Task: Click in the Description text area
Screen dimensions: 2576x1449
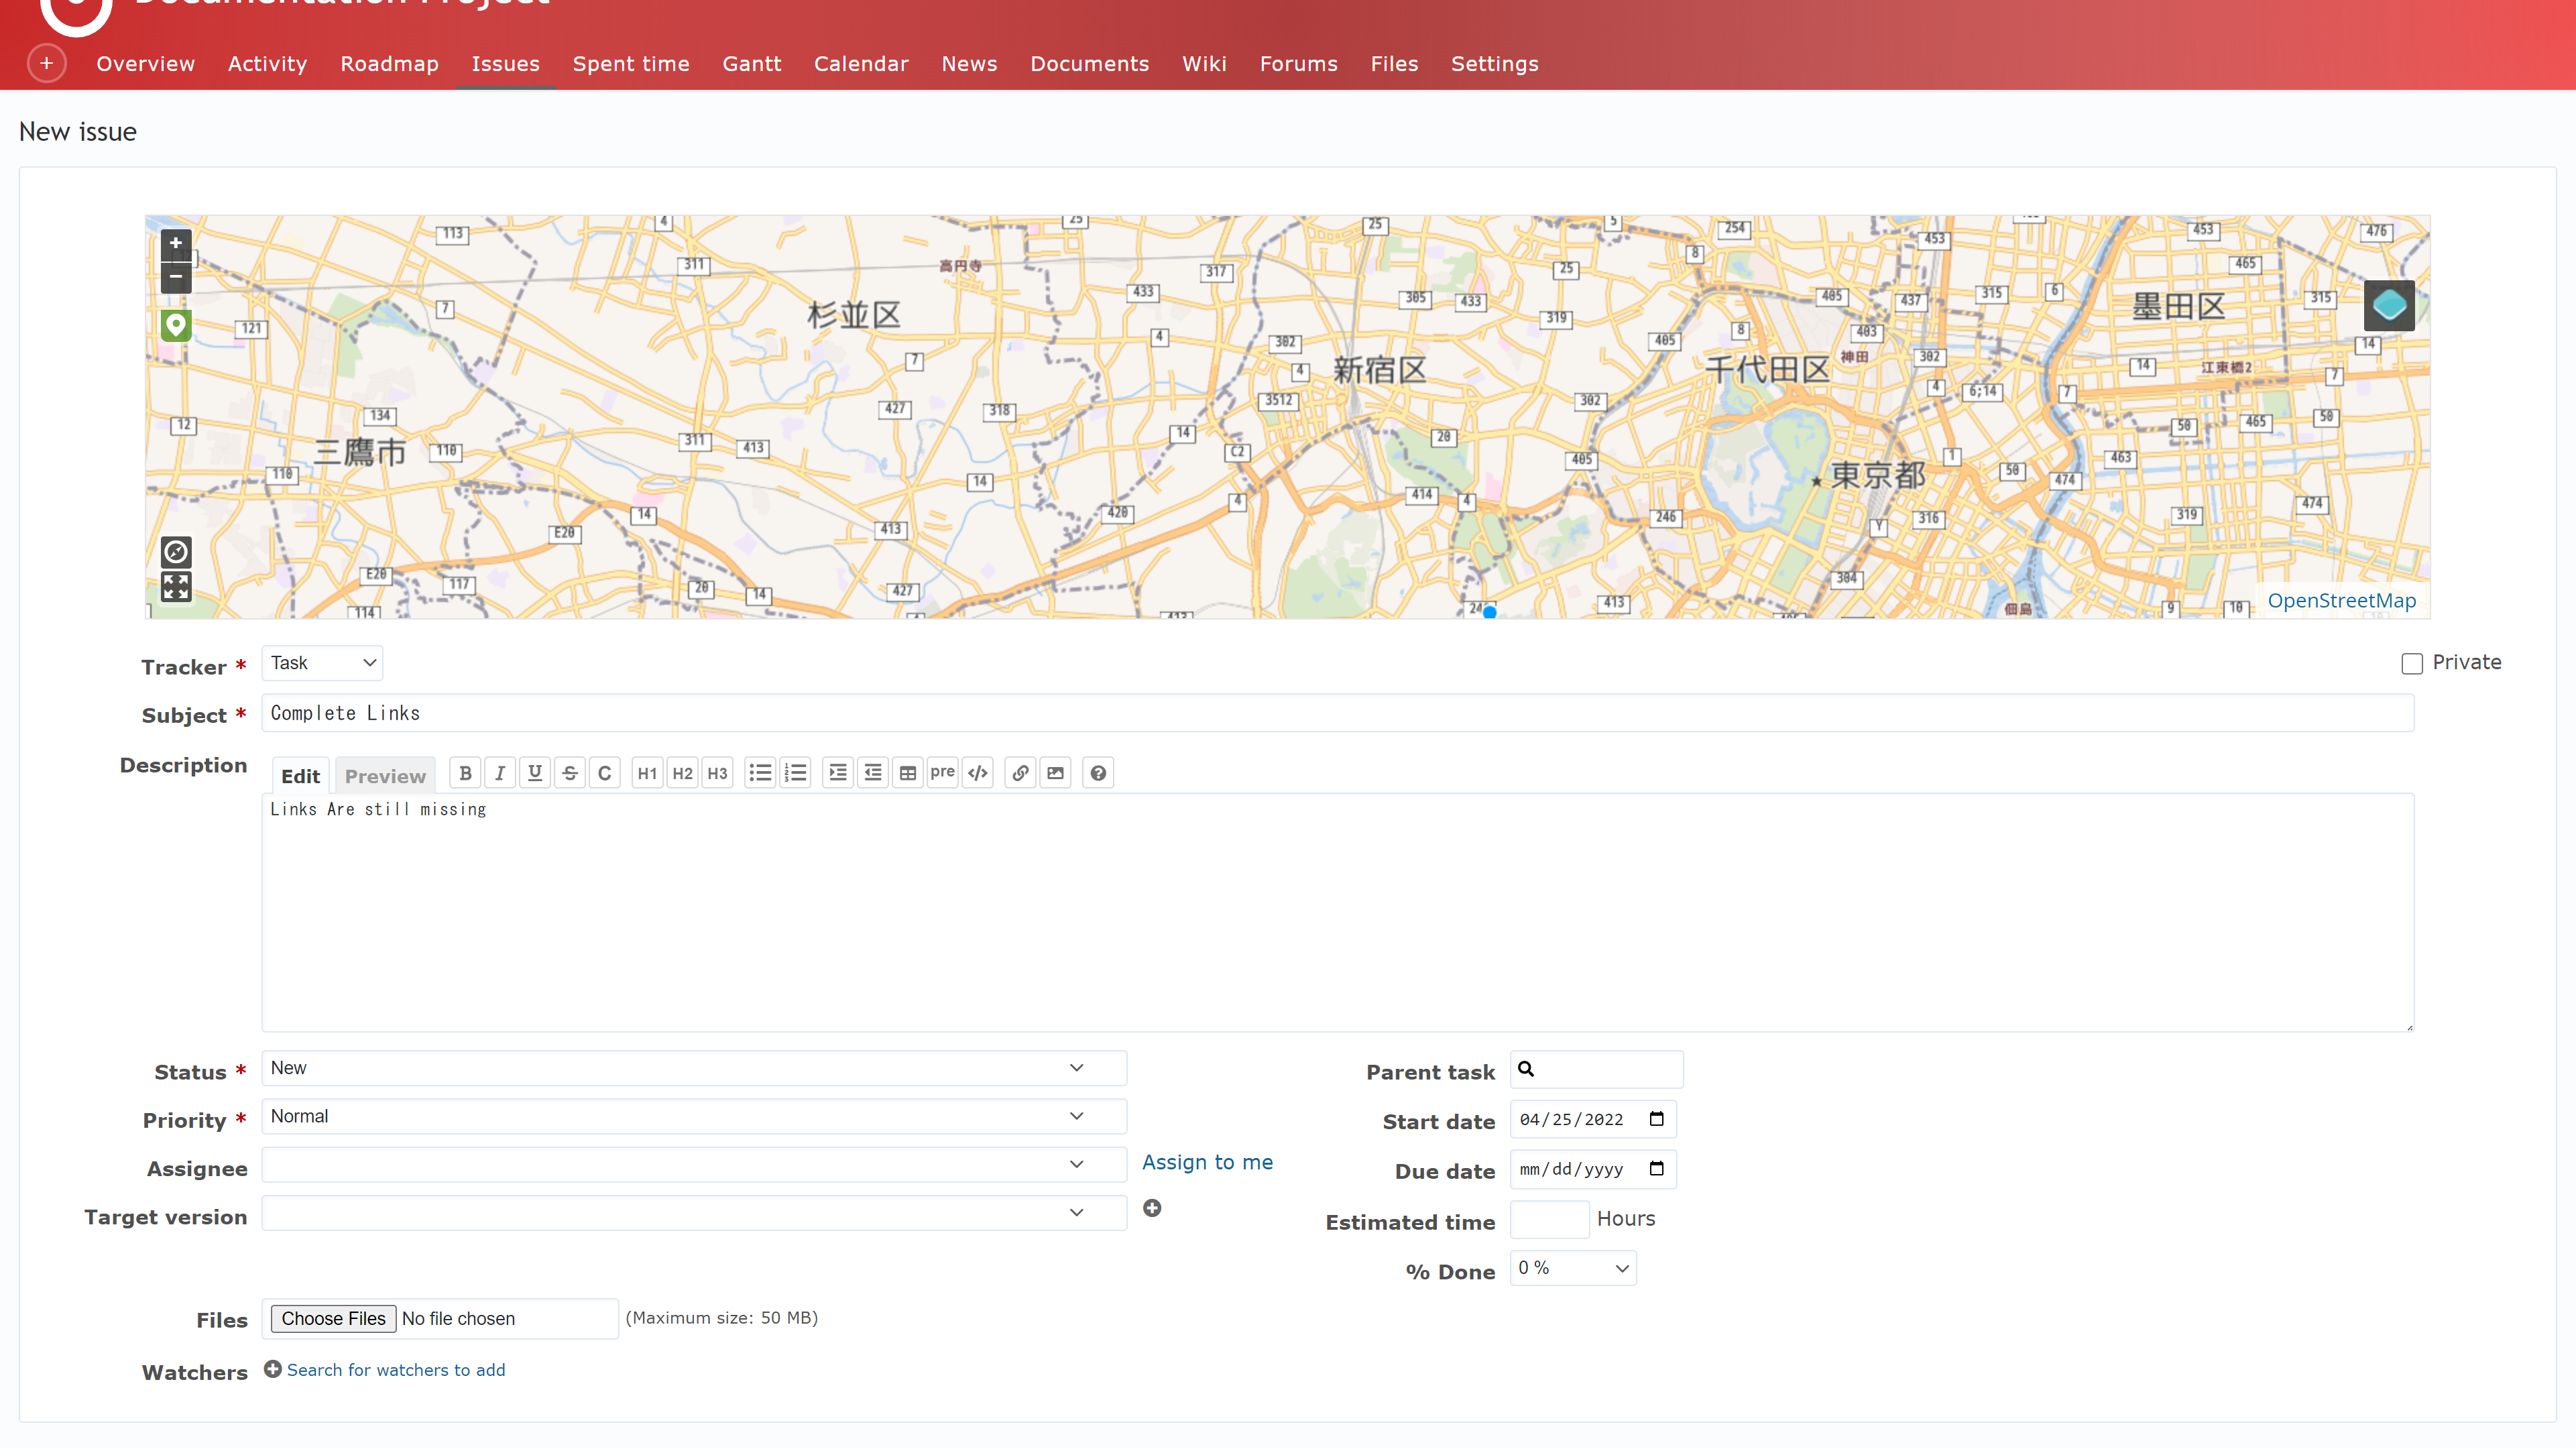Action: pyautogui.click(x=1338, y=913)
